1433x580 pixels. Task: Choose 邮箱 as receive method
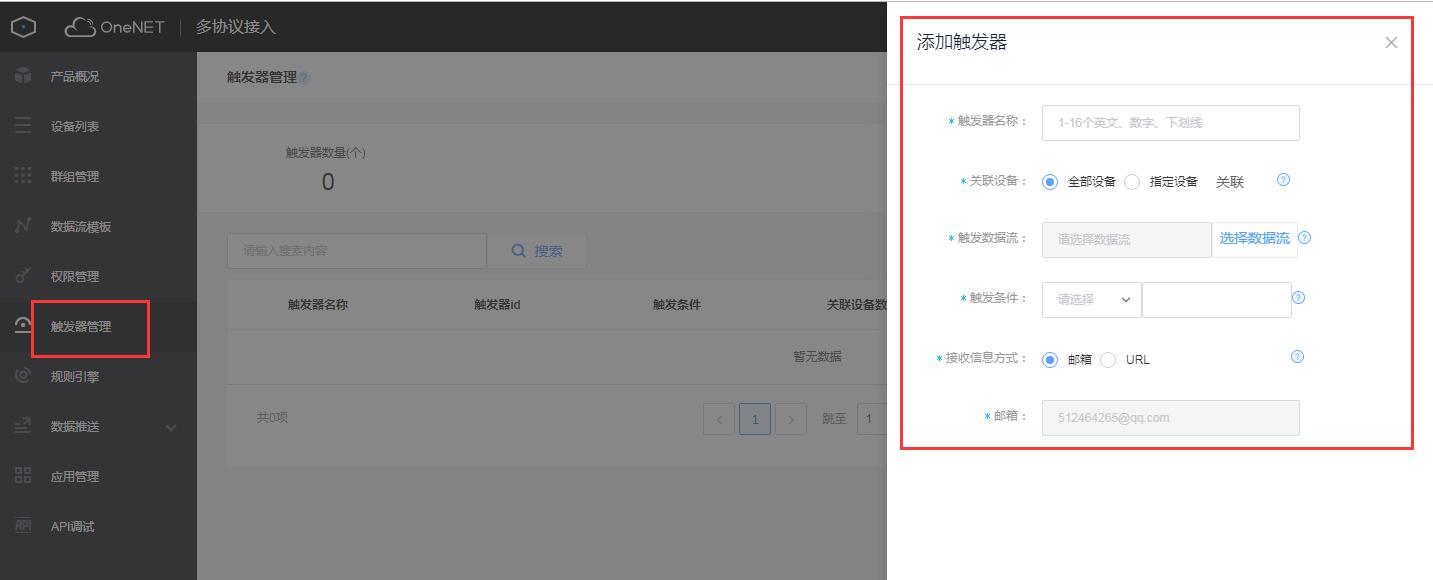1050,360
